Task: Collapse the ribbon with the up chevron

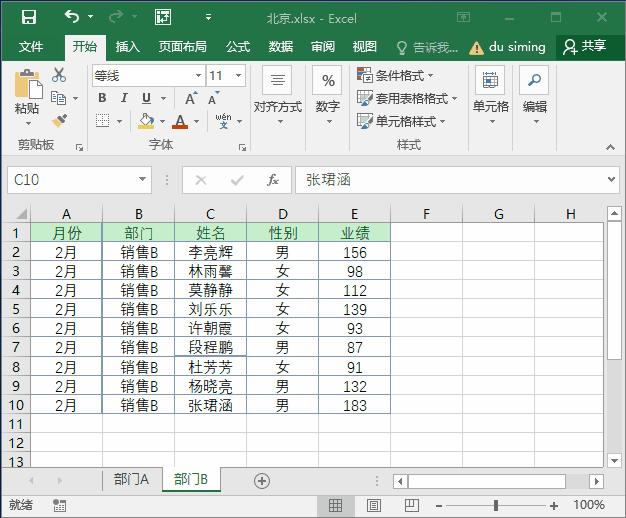Action: pos(610,147)
